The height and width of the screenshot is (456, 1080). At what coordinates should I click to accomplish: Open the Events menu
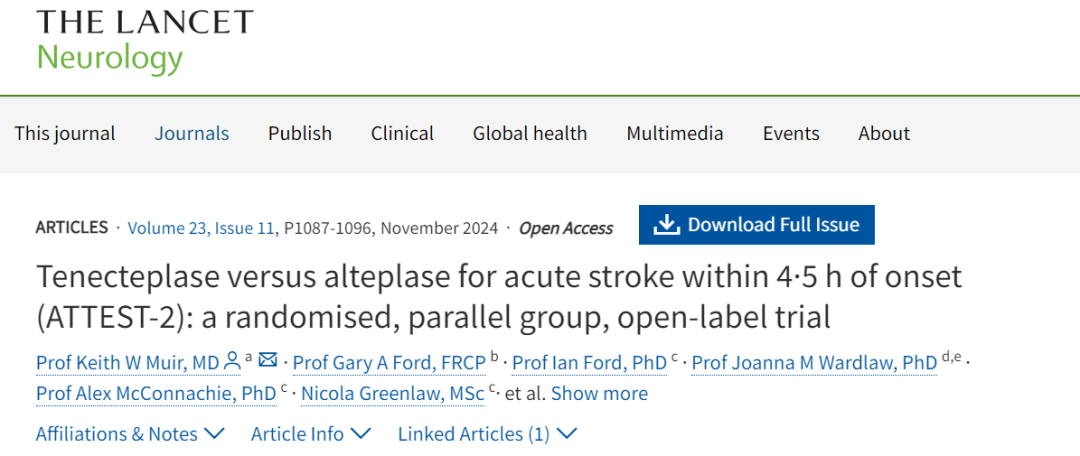[791, 133]
